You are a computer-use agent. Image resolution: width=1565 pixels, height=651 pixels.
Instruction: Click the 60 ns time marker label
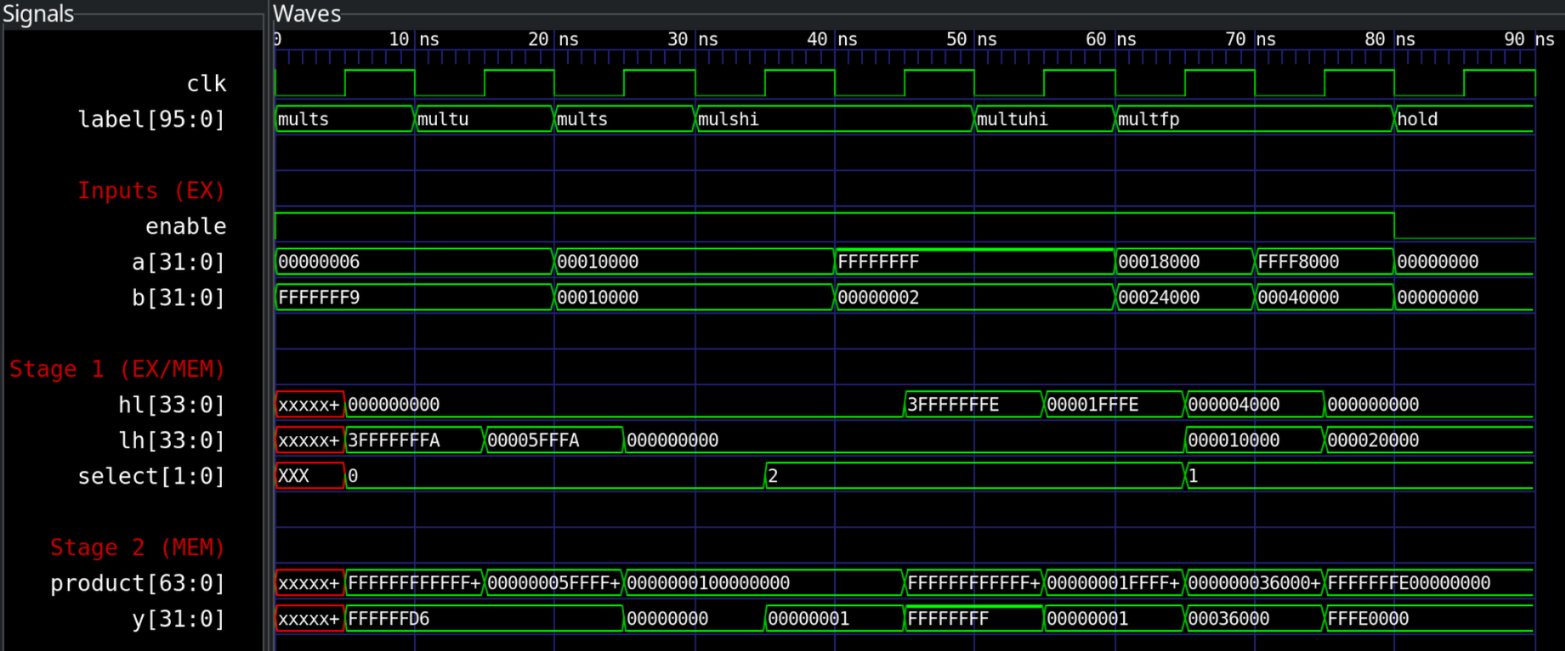(x=1113, y=39)
